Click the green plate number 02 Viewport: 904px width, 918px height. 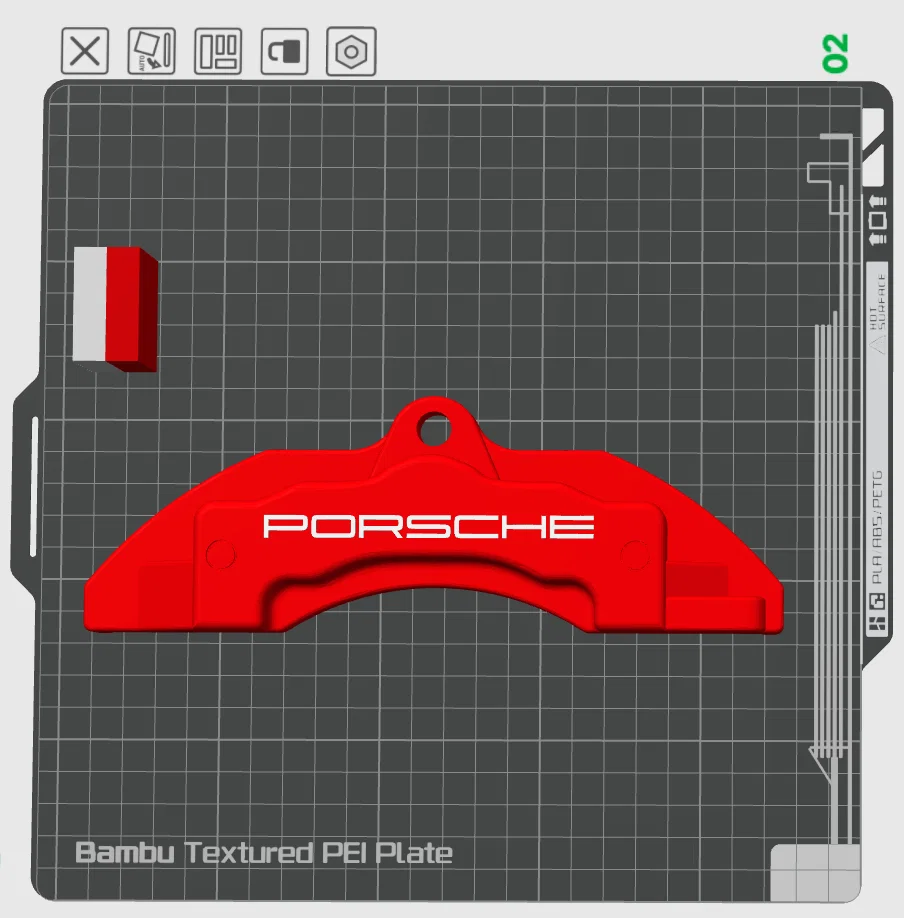coord(835,53)
